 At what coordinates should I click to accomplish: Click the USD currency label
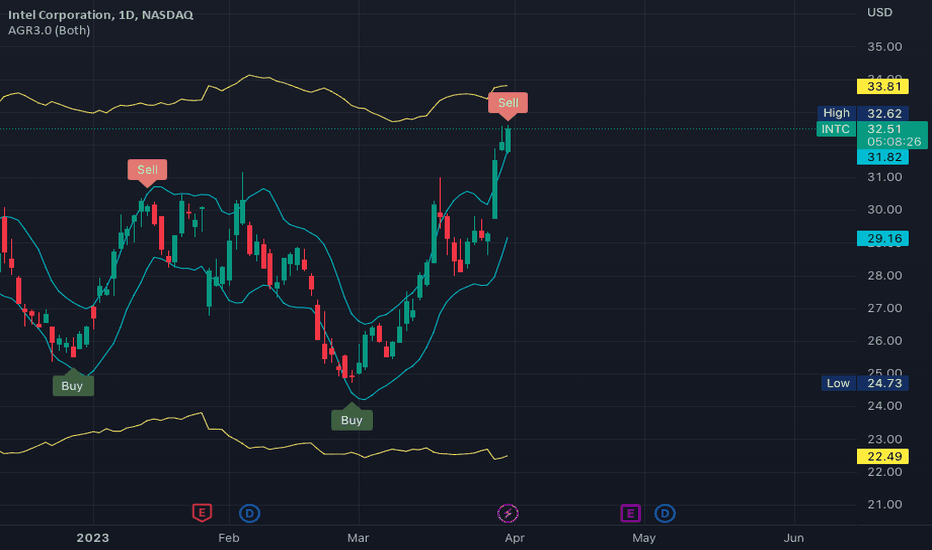click(880, 12)
